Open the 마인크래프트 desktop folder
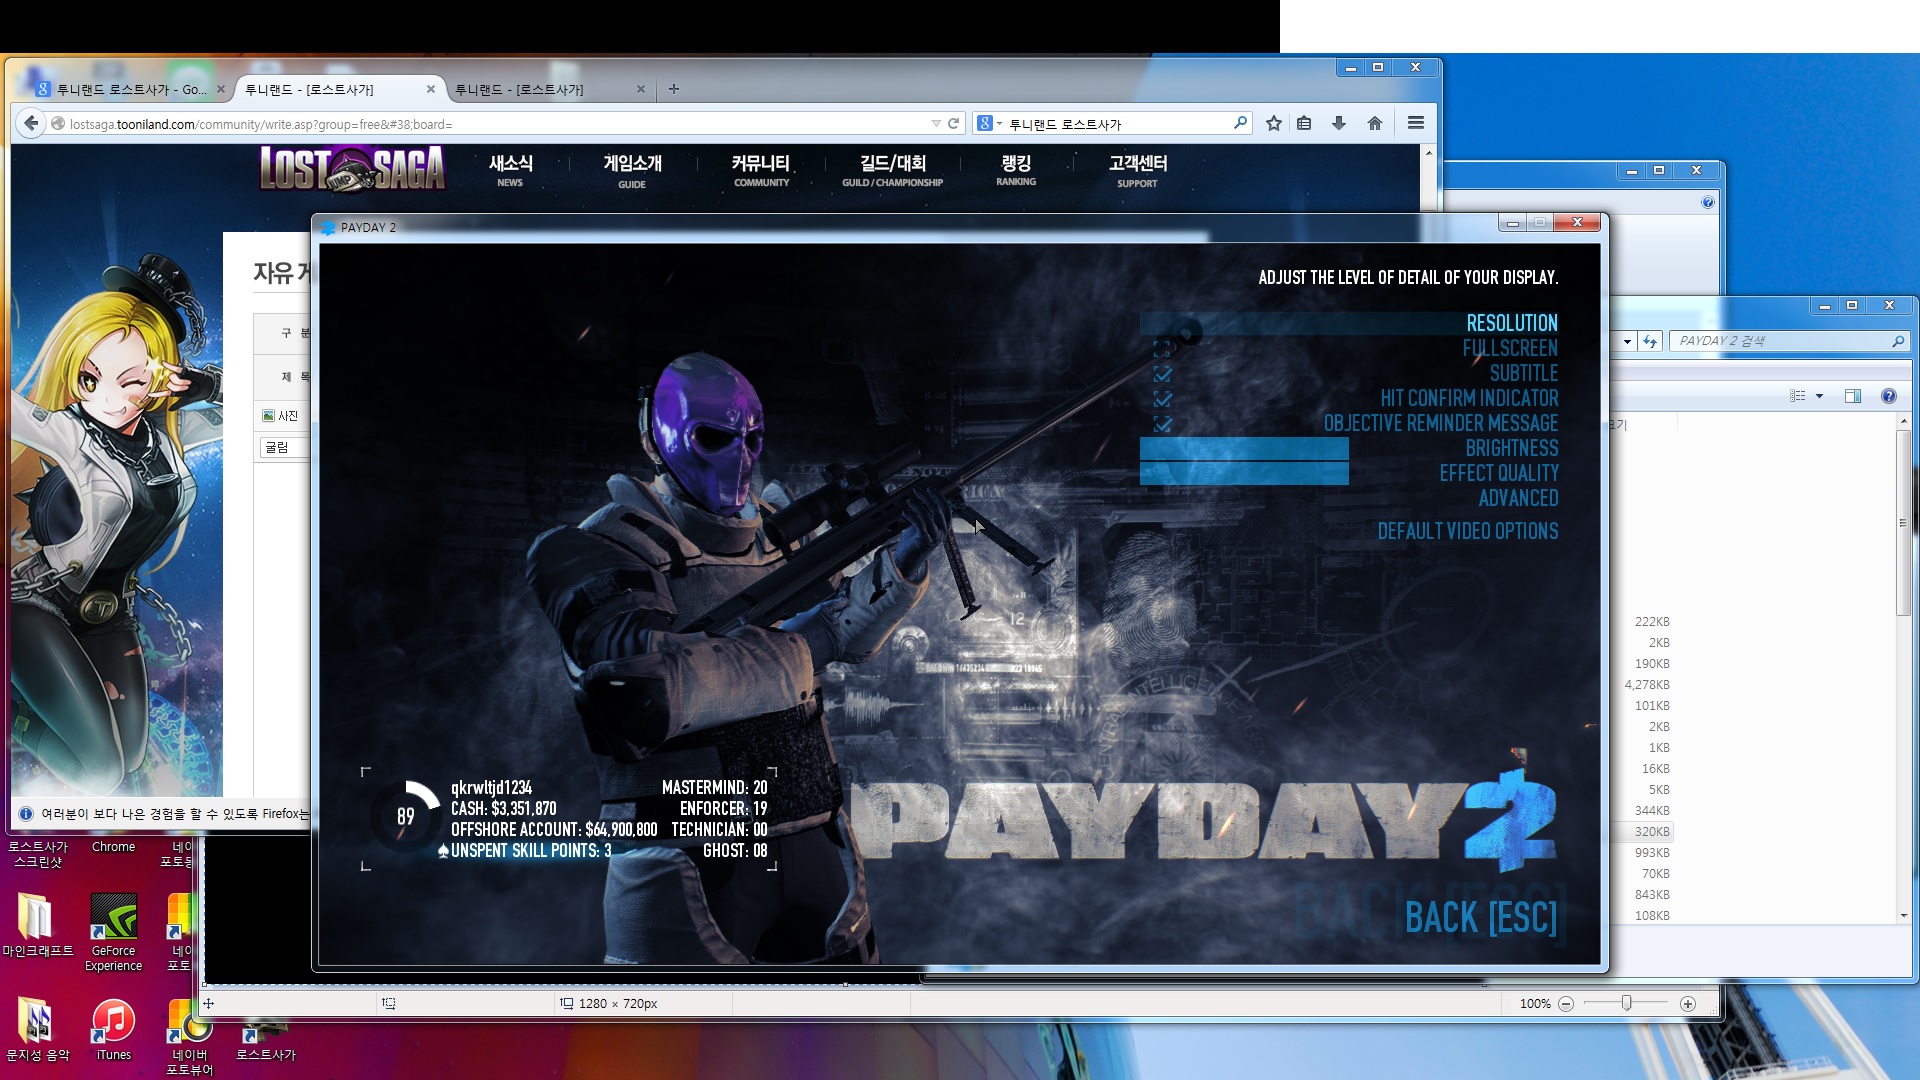 (37, 925)
